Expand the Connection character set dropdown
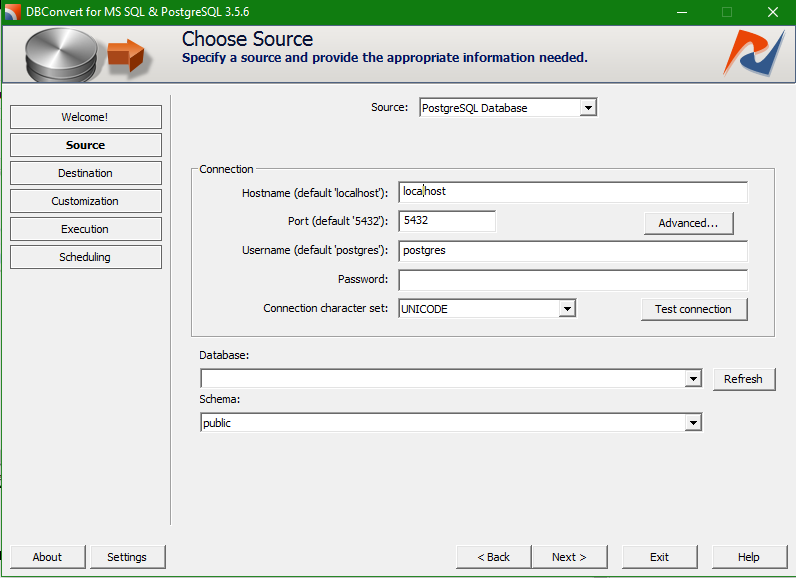The image size is (796, 578). pyautogui.click(x=567, y=309)
